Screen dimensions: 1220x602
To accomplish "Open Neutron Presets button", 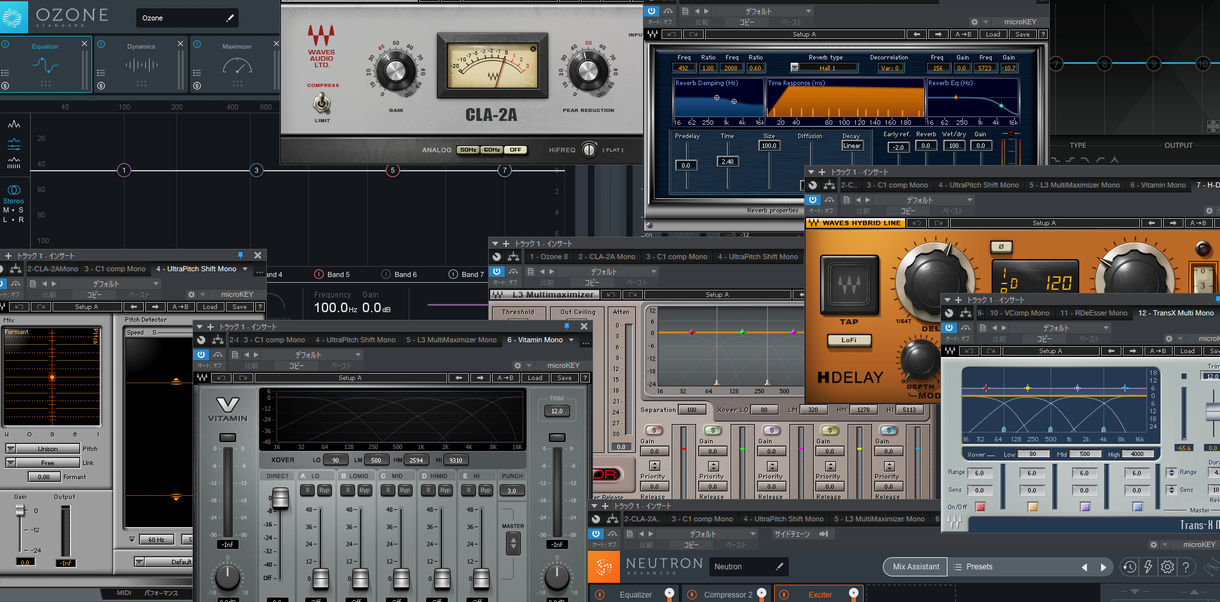I will click(972, 567).
